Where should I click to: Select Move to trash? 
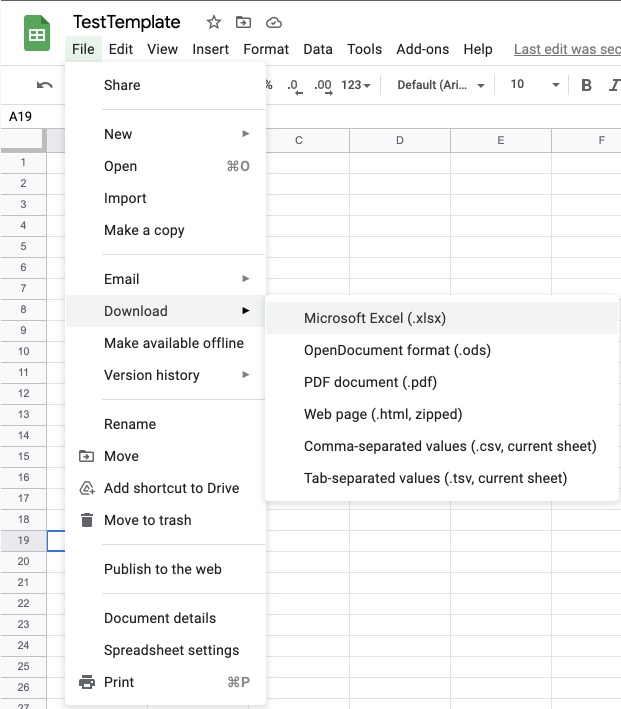pos(166,520)
